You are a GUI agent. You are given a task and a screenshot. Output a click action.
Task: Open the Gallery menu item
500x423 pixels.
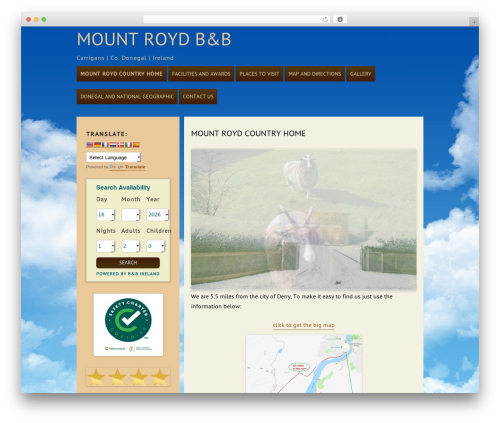pyautogui.click(x=361, y=74)
